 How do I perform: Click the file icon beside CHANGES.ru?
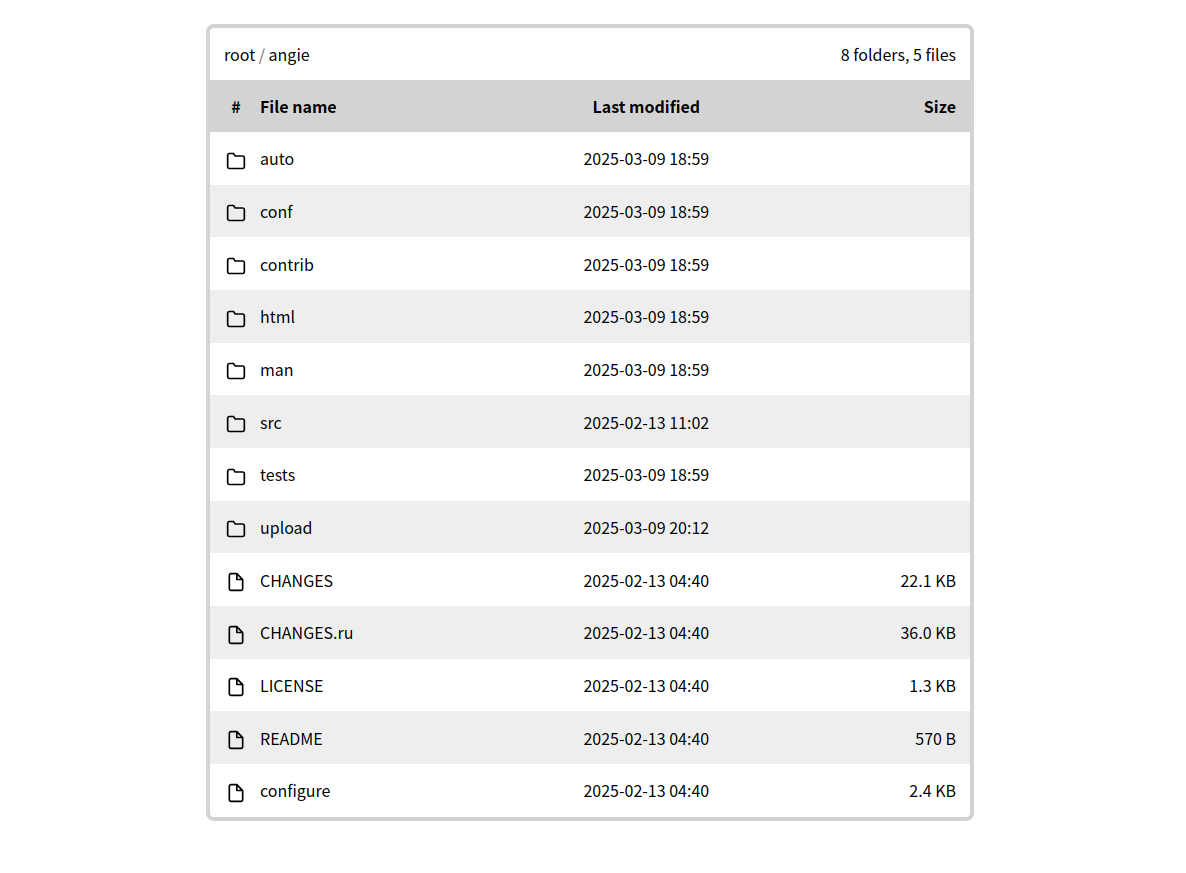[236, 634]
